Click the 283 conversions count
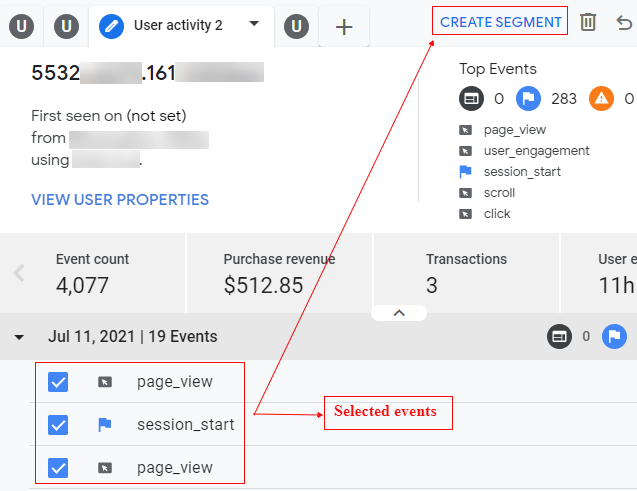 pos(564,99)
